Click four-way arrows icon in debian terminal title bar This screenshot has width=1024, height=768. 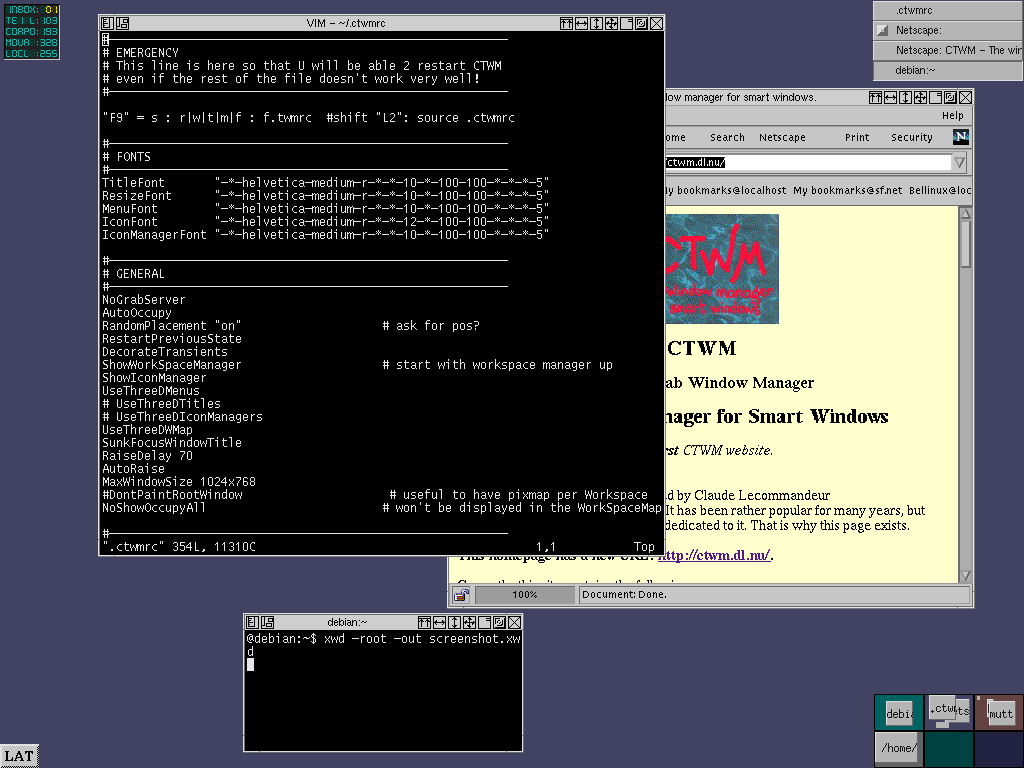[x=470, y=622]
